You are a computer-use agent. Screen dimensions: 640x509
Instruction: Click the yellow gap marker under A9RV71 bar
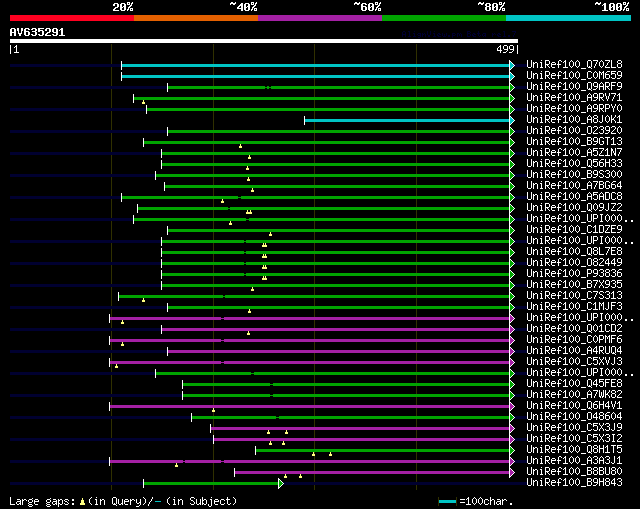(143, 102)
